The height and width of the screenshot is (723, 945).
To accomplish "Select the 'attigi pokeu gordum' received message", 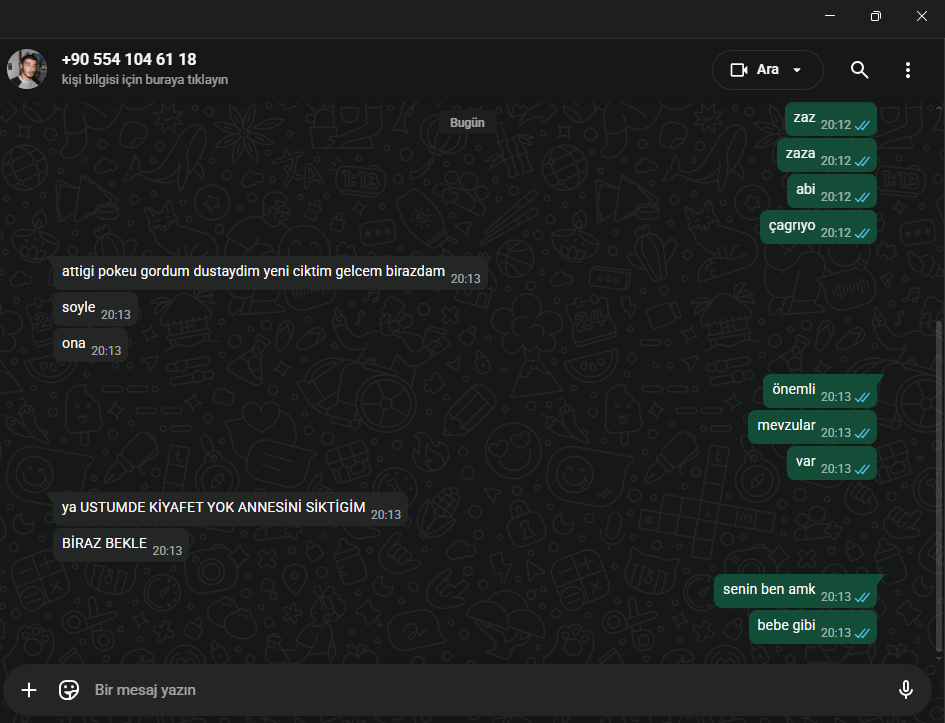I will click(271, 273).
